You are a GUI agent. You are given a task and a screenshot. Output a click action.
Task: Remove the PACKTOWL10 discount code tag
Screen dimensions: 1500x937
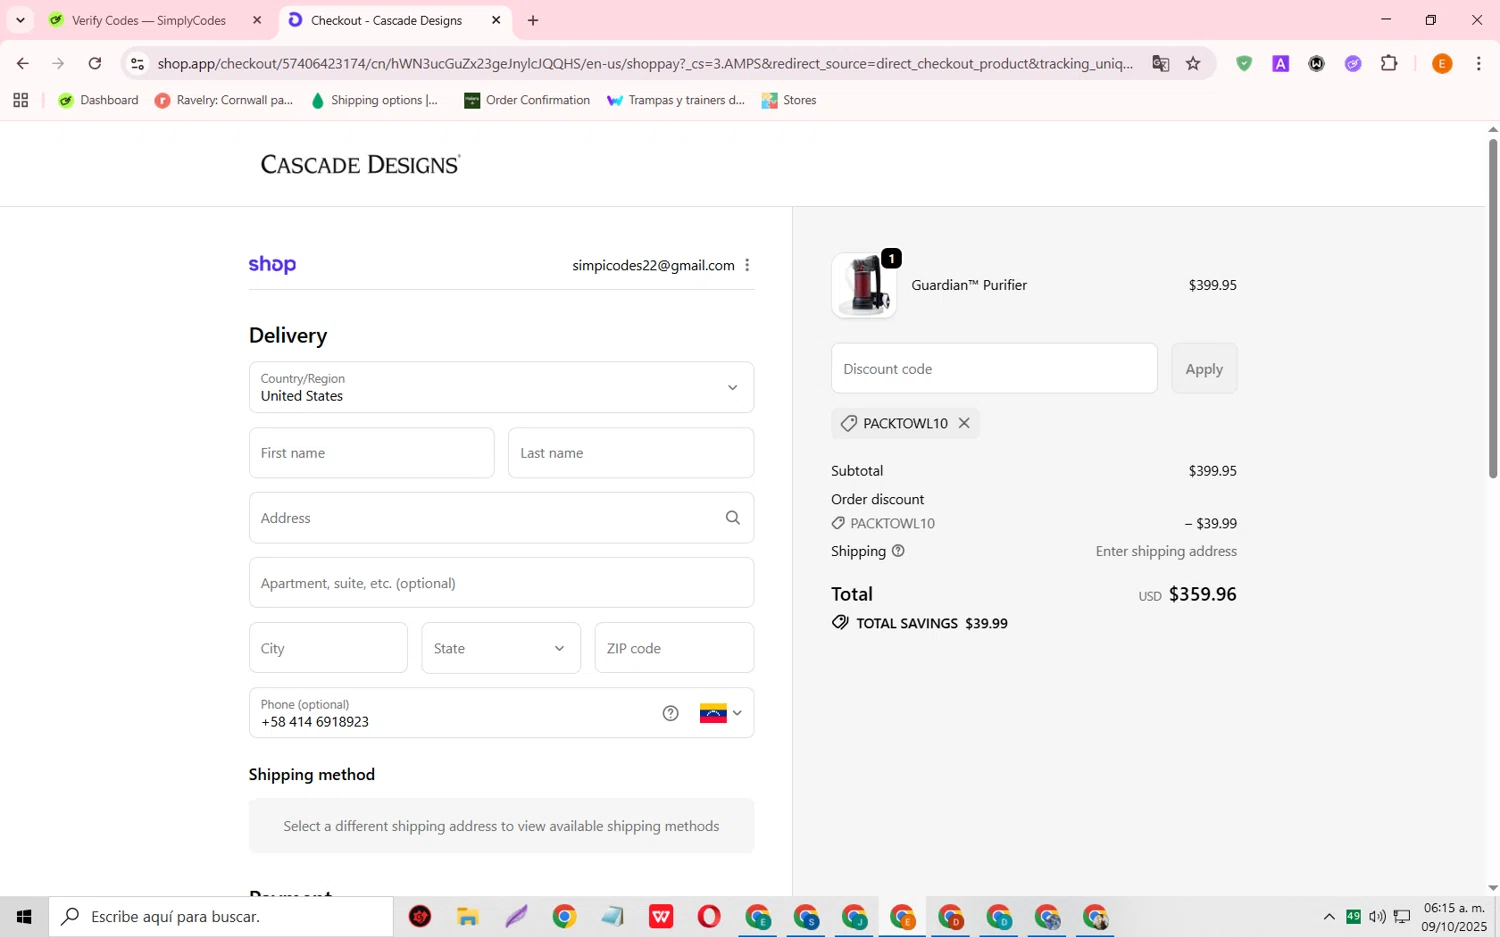pos(964,423)
